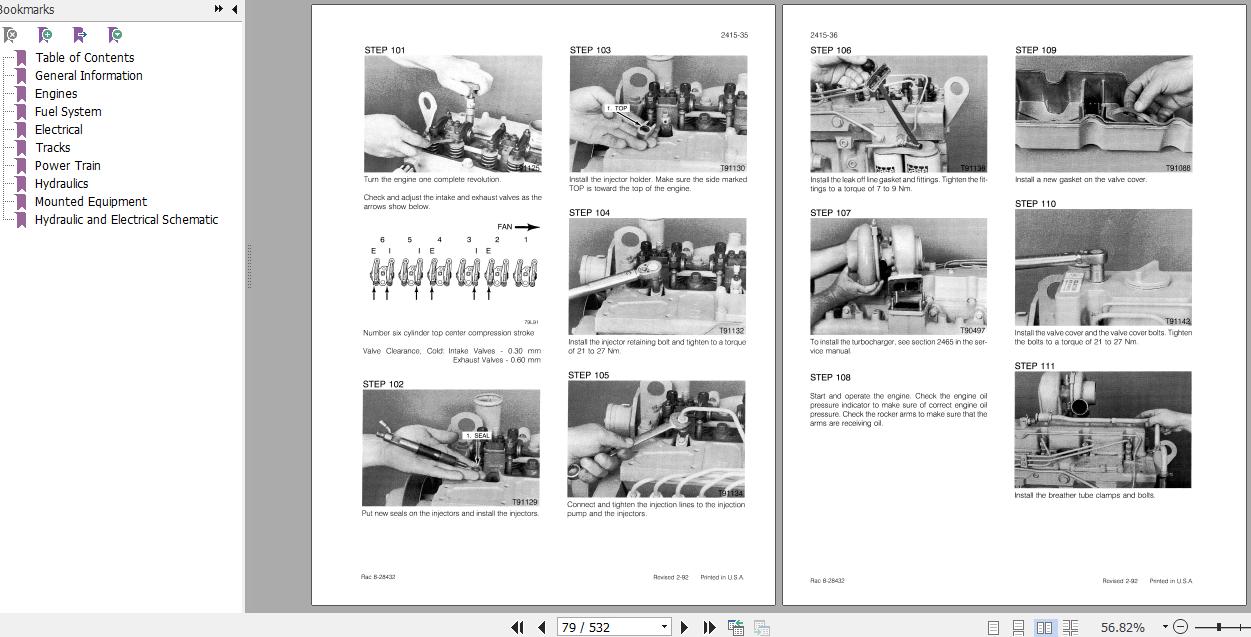This screenshot has width=1251, height=637.
Task: Click the double-arrow to expand panel options
Action: pos(218,9)
